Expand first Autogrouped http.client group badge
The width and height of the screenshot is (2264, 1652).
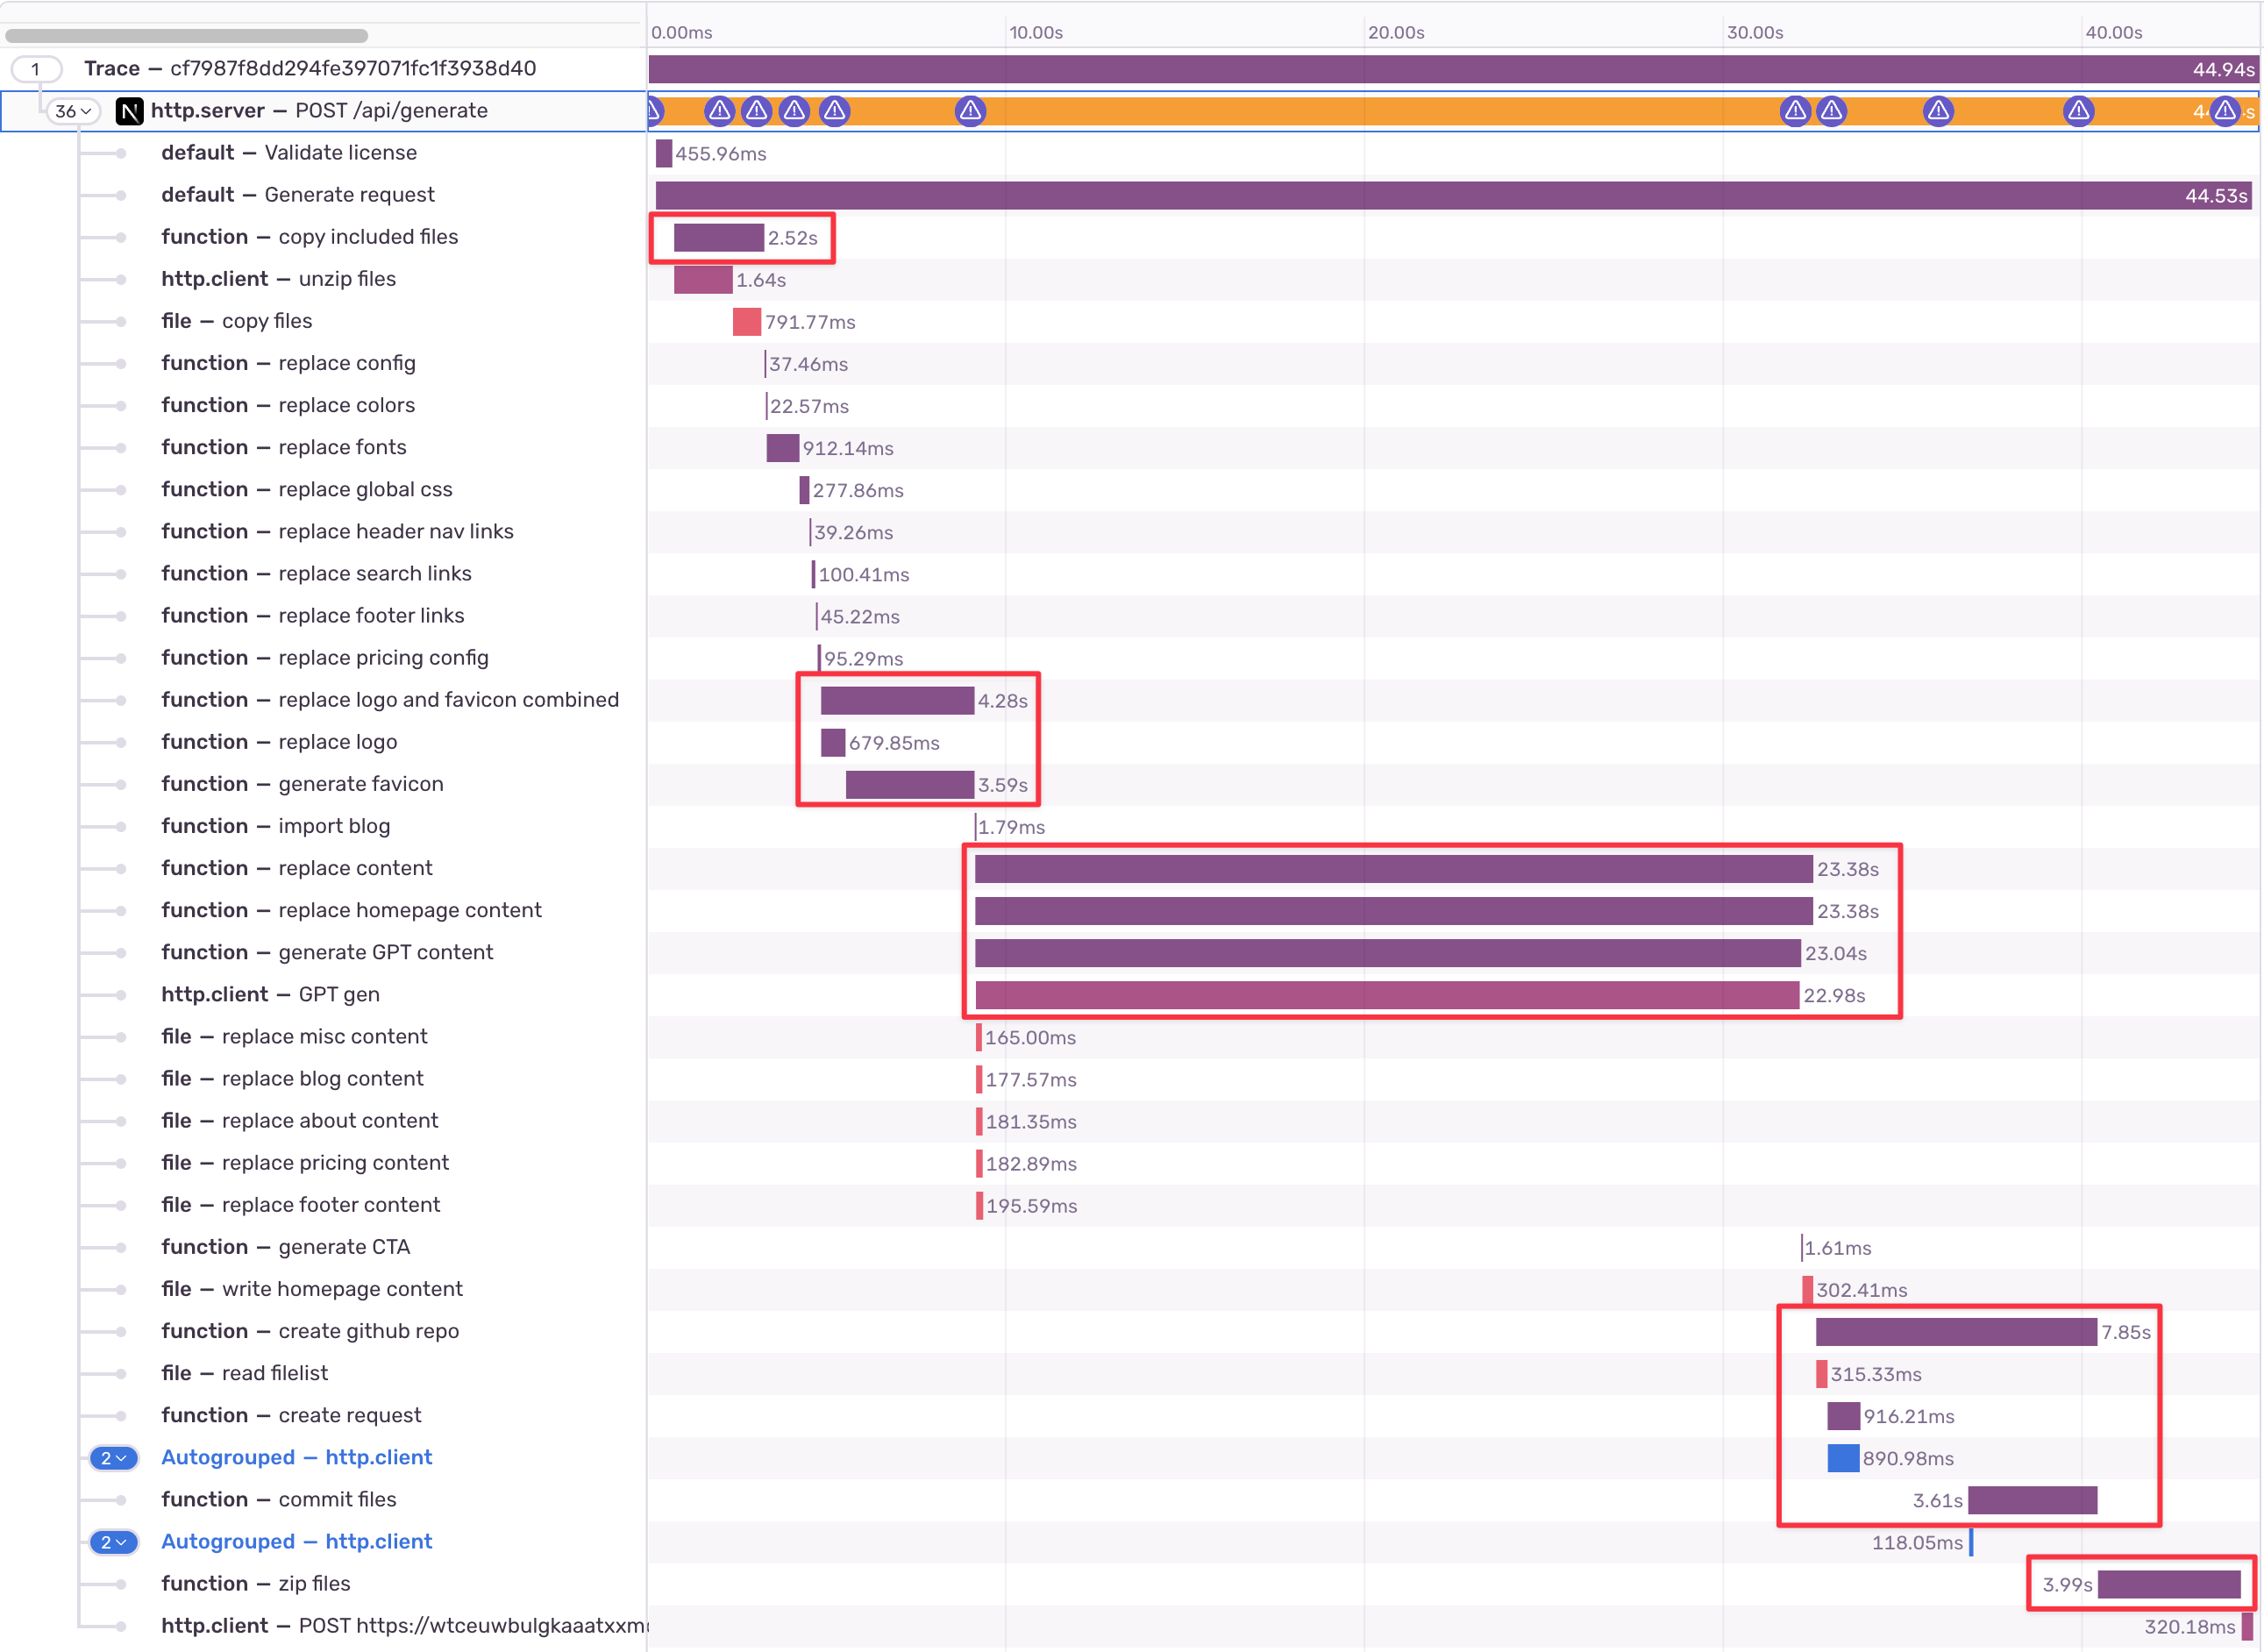[x=114, y=1458]
